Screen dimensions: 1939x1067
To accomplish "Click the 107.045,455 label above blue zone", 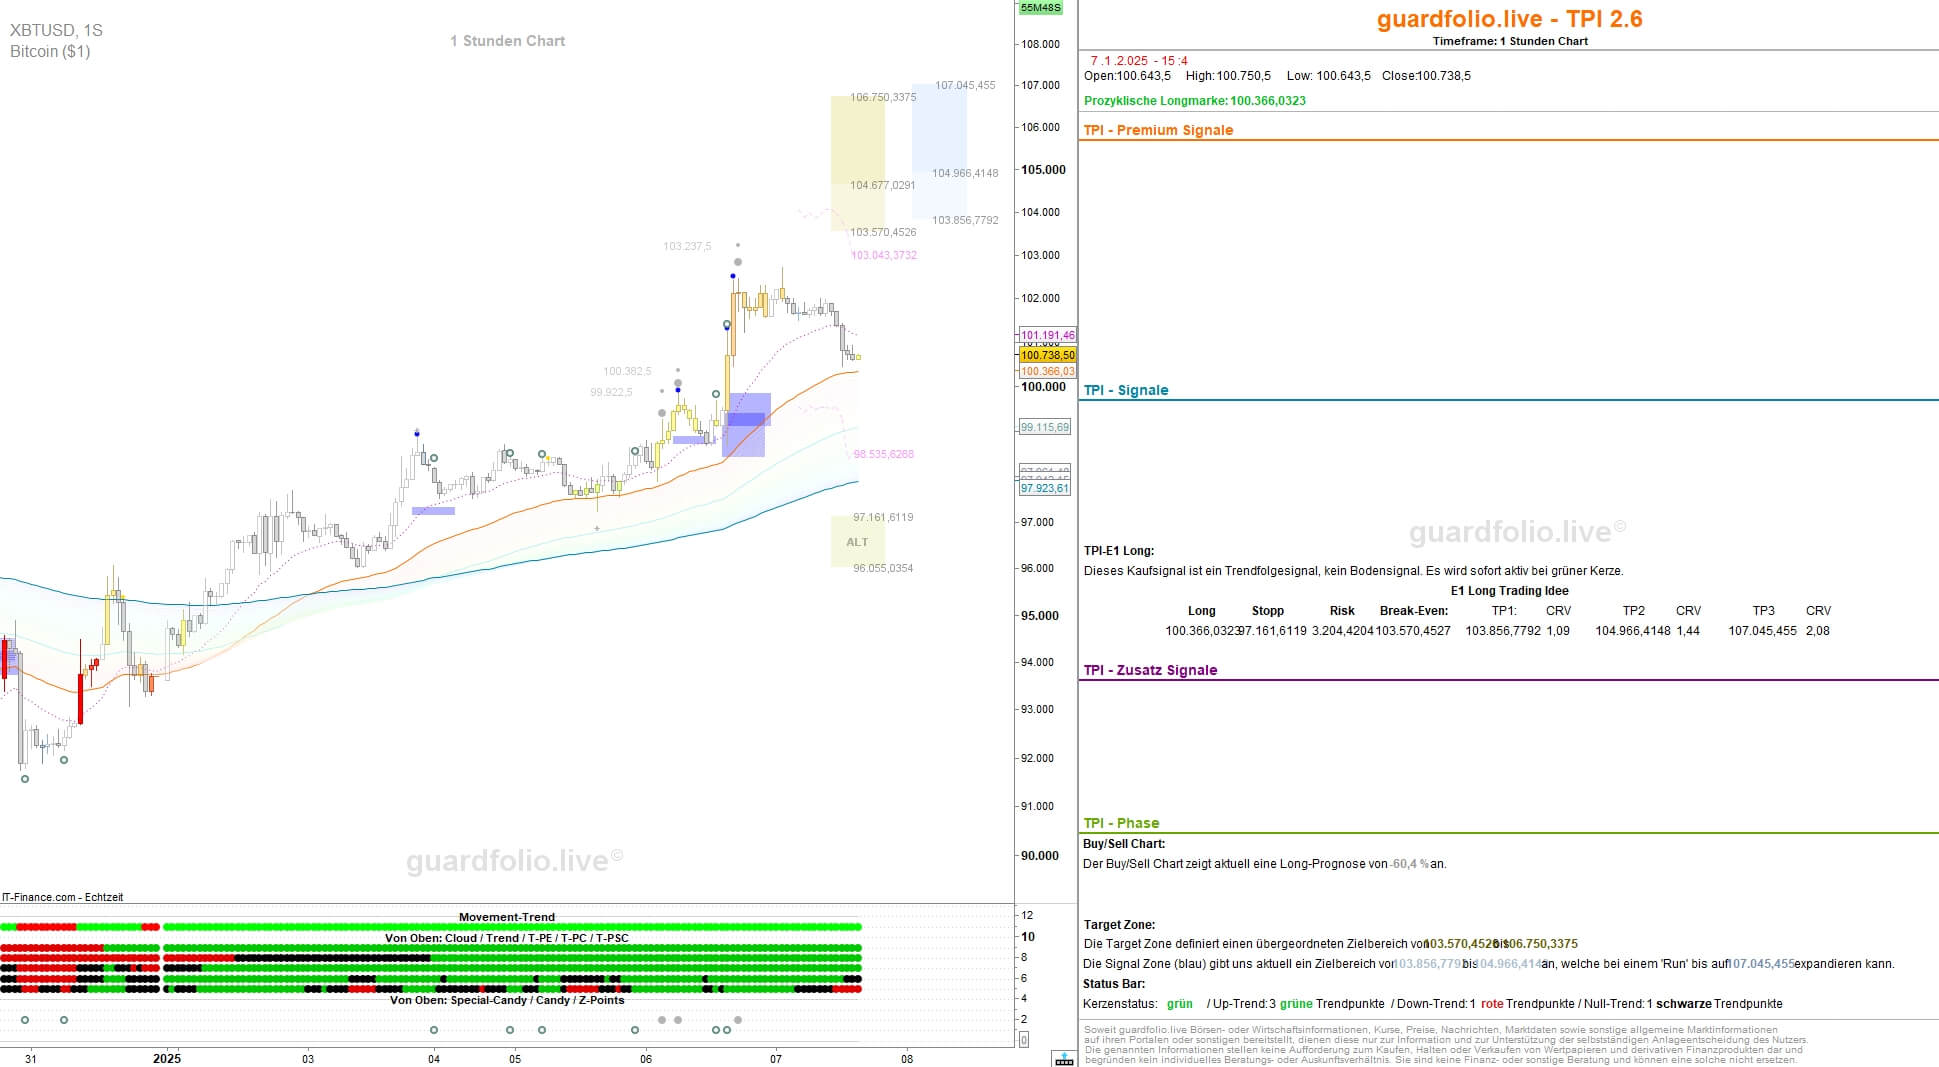I will coord(965,85).
